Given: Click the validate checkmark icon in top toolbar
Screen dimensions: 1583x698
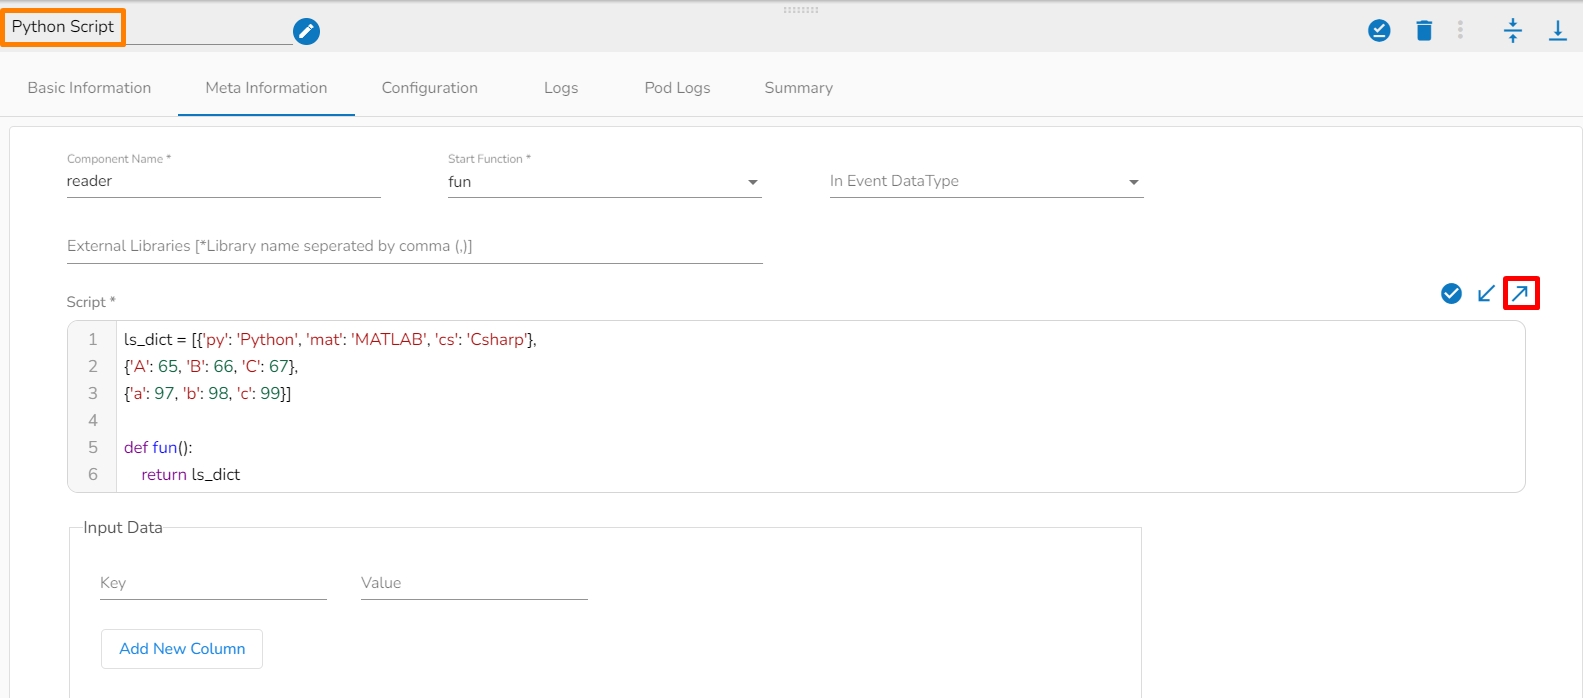Looking at the screenshot, I should [1379, 31].
